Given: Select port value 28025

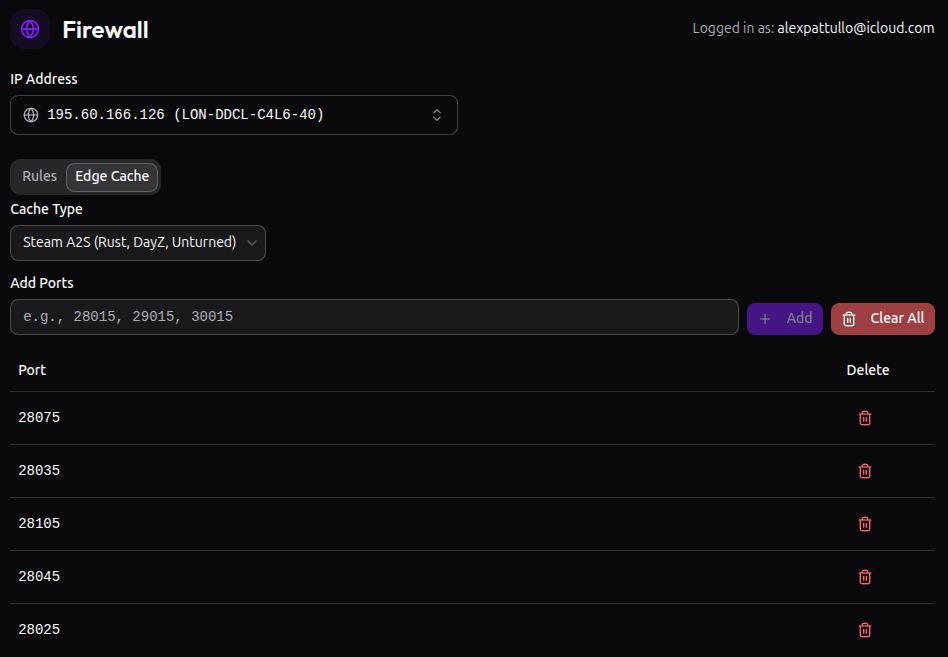Looking at the screenshot, I should point(39,630).
